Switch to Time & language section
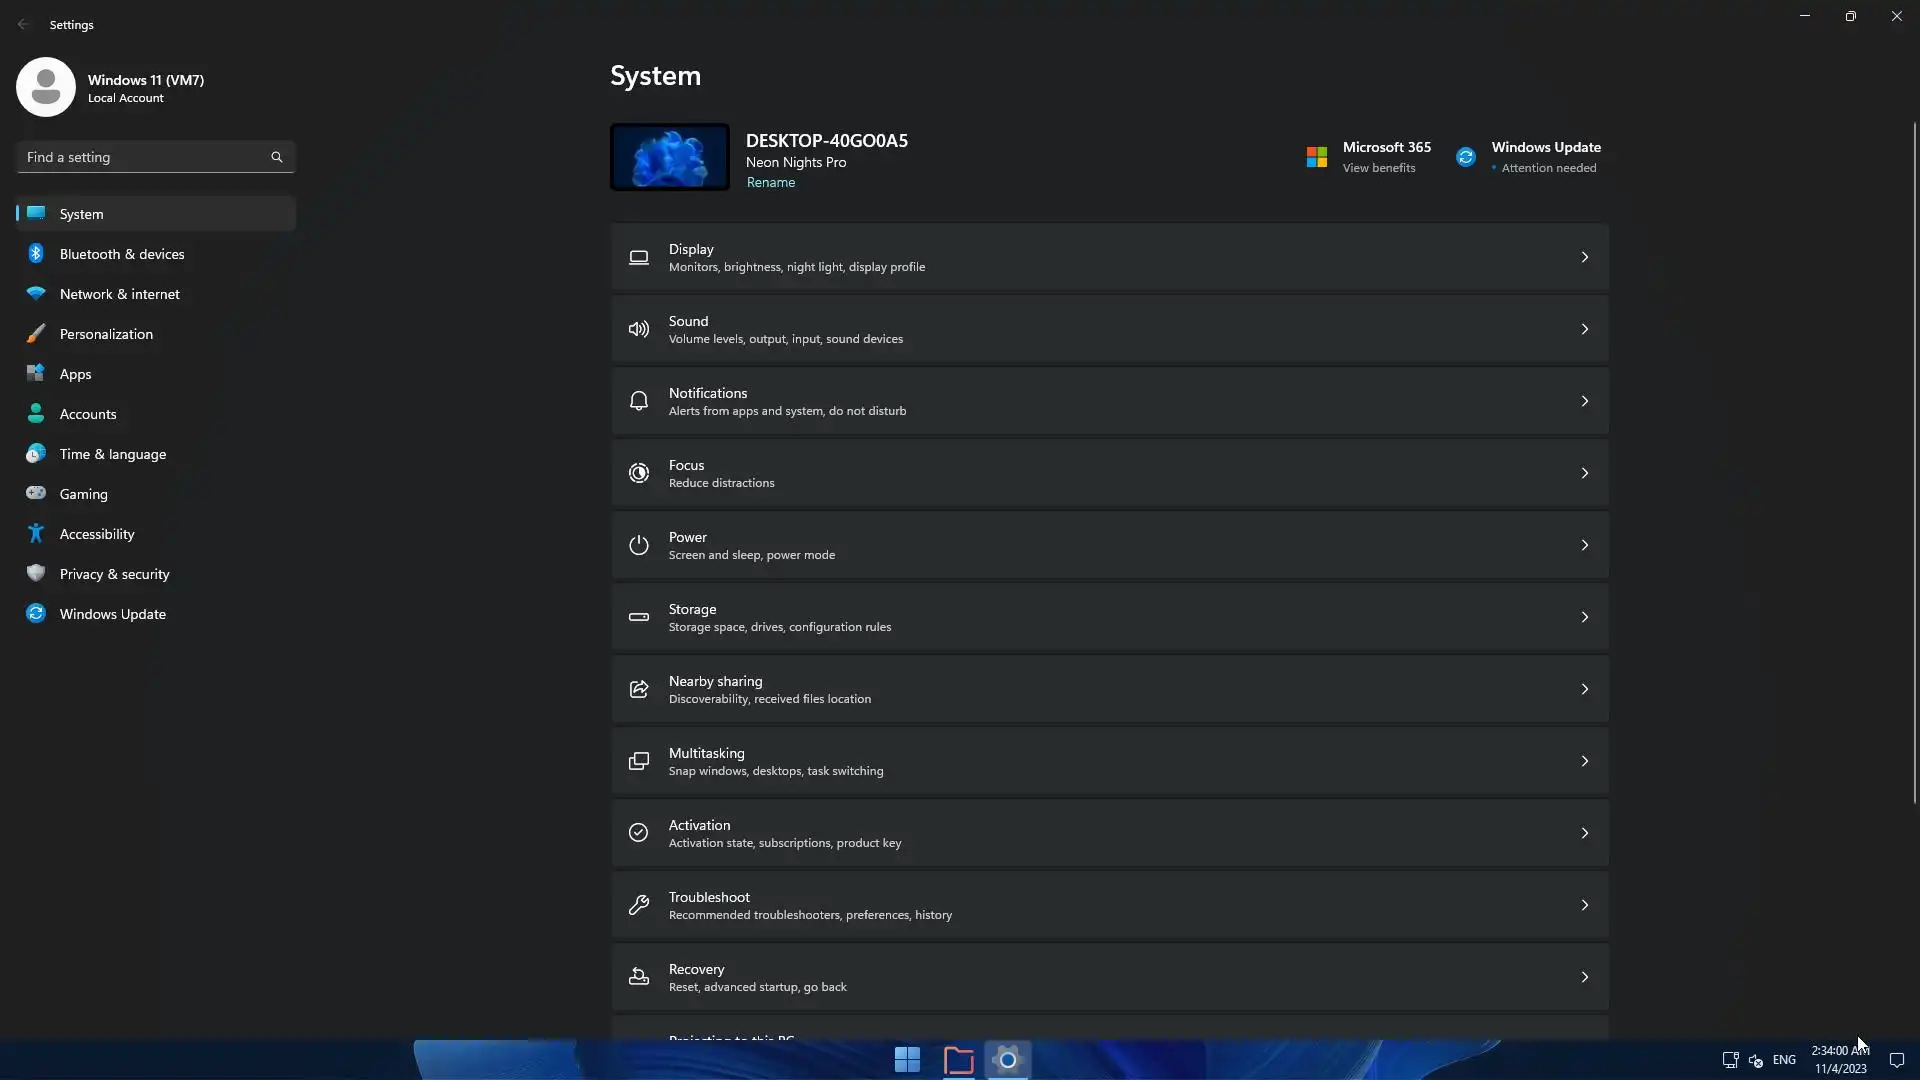Viewport: 1920px width, 1080px height. 112,454
